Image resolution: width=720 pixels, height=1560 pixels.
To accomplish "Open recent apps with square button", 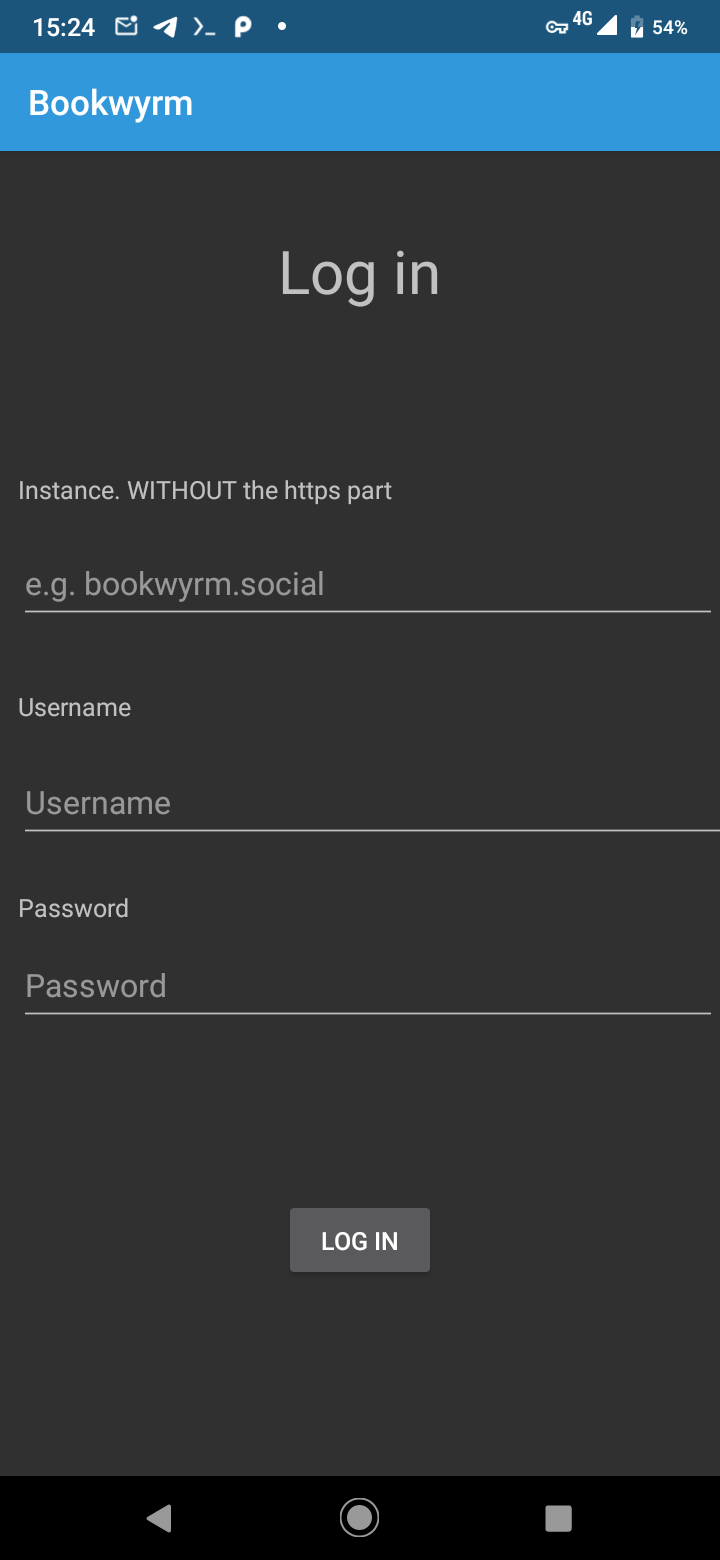I will tap(558, 1518).
